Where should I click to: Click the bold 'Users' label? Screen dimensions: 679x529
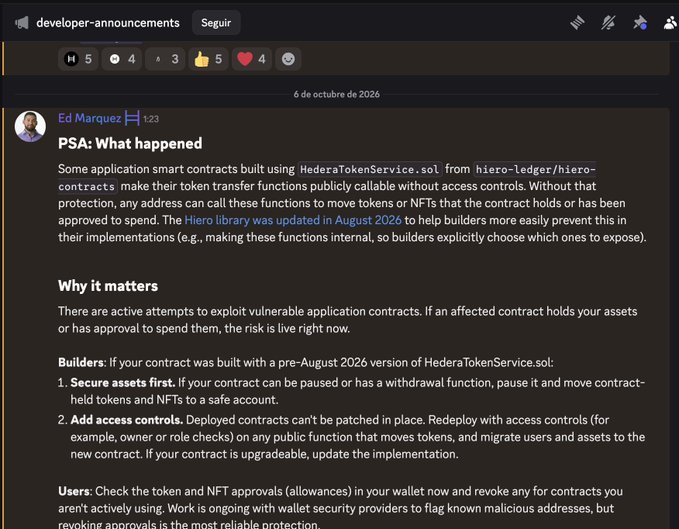click(x=74, y=492)
